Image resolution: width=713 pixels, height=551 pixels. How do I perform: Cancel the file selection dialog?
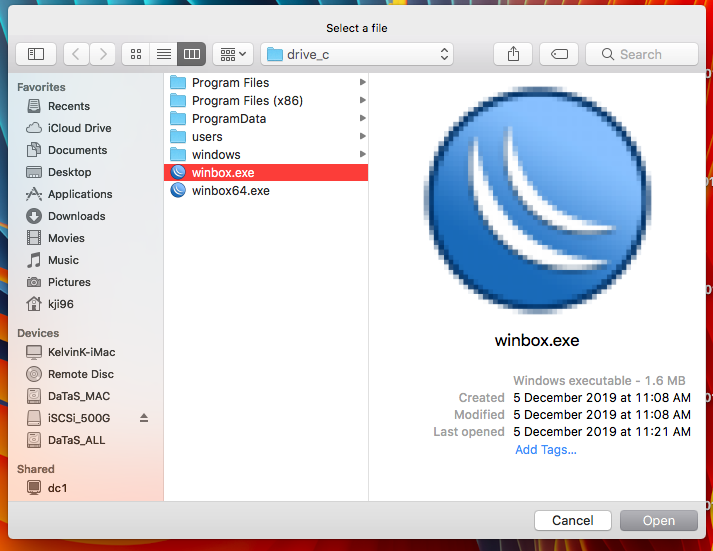coord(572,520)
